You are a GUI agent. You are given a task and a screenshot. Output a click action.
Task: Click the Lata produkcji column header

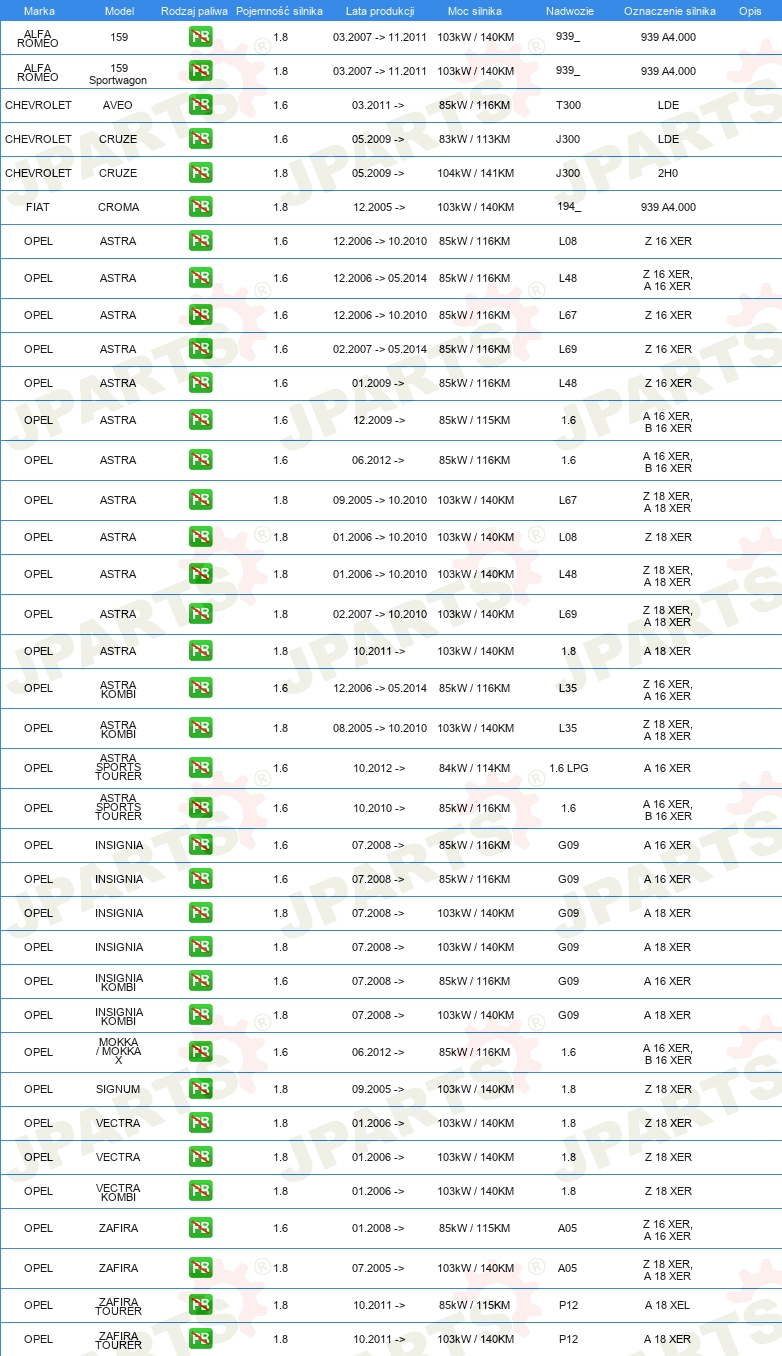click(380, 11)
